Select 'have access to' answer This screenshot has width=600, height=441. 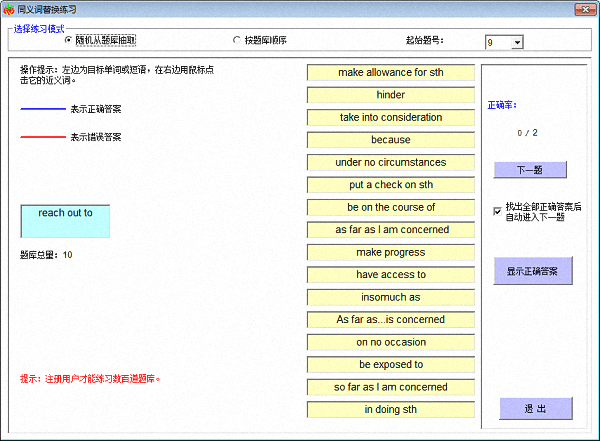click(390, 275)
